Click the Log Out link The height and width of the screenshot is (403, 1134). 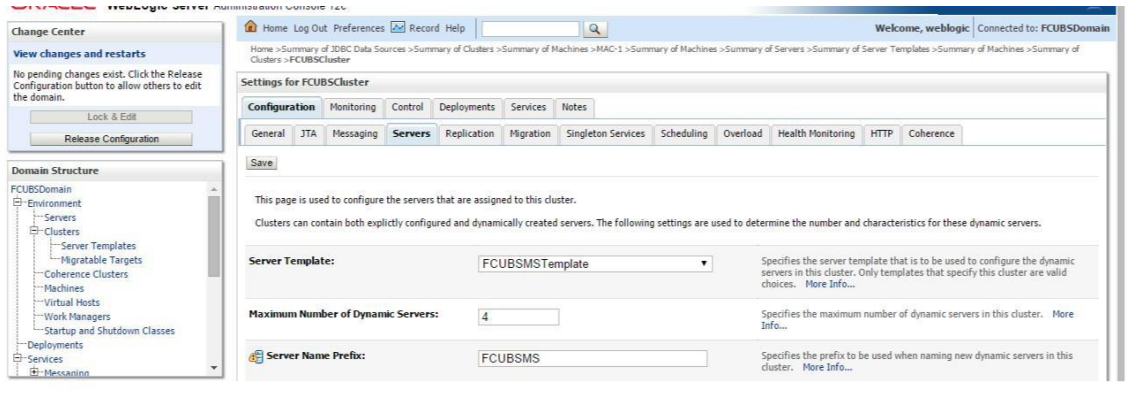310,28
